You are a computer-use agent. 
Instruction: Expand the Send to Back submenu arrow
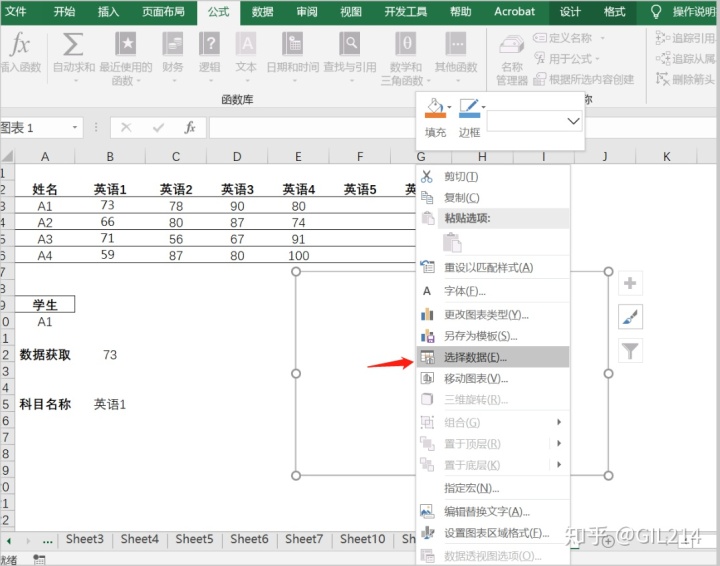point(559,465)
